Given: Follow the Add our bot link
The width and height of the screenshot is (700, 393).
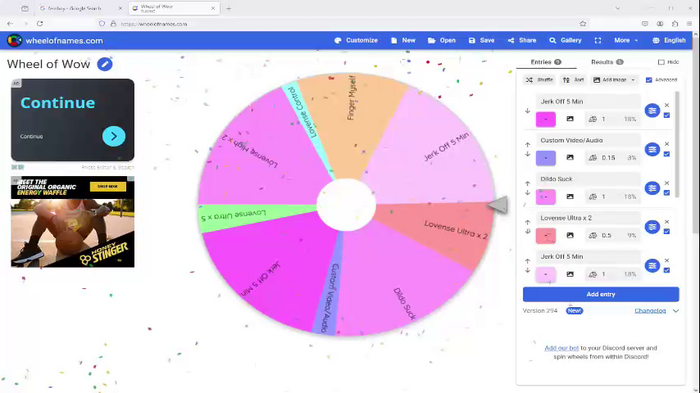Looking at the screenshot, I should tap(561, 348).
